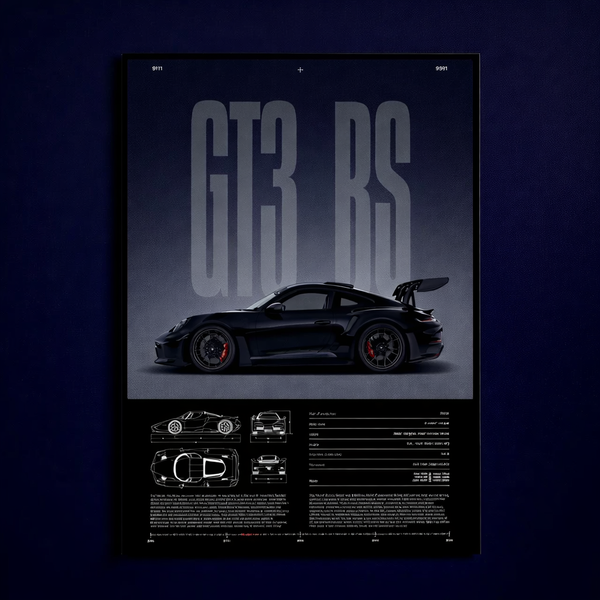Screen dimensions: 600x600
Task: Click the front wheel with red caliper
Action: 212,349
